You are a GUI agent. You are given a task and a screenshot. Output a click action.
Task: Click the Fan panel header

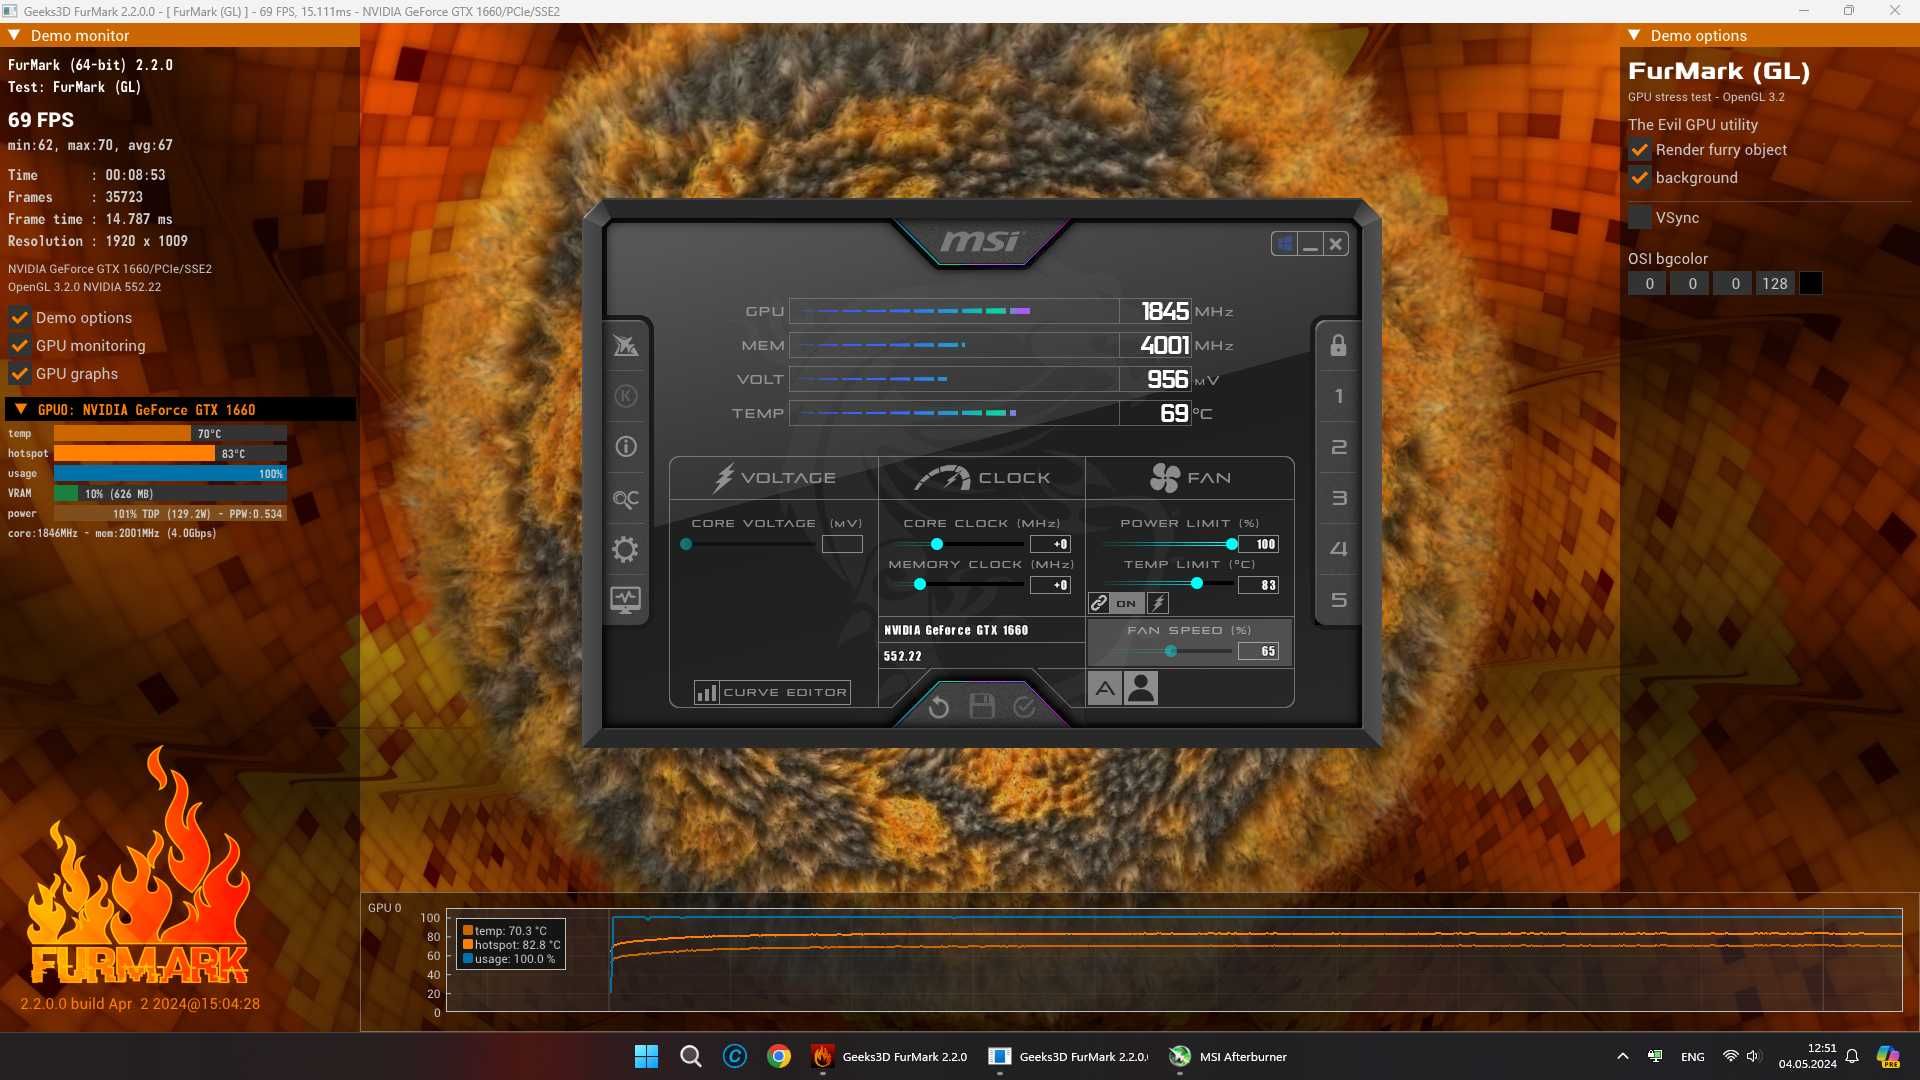1190,478
